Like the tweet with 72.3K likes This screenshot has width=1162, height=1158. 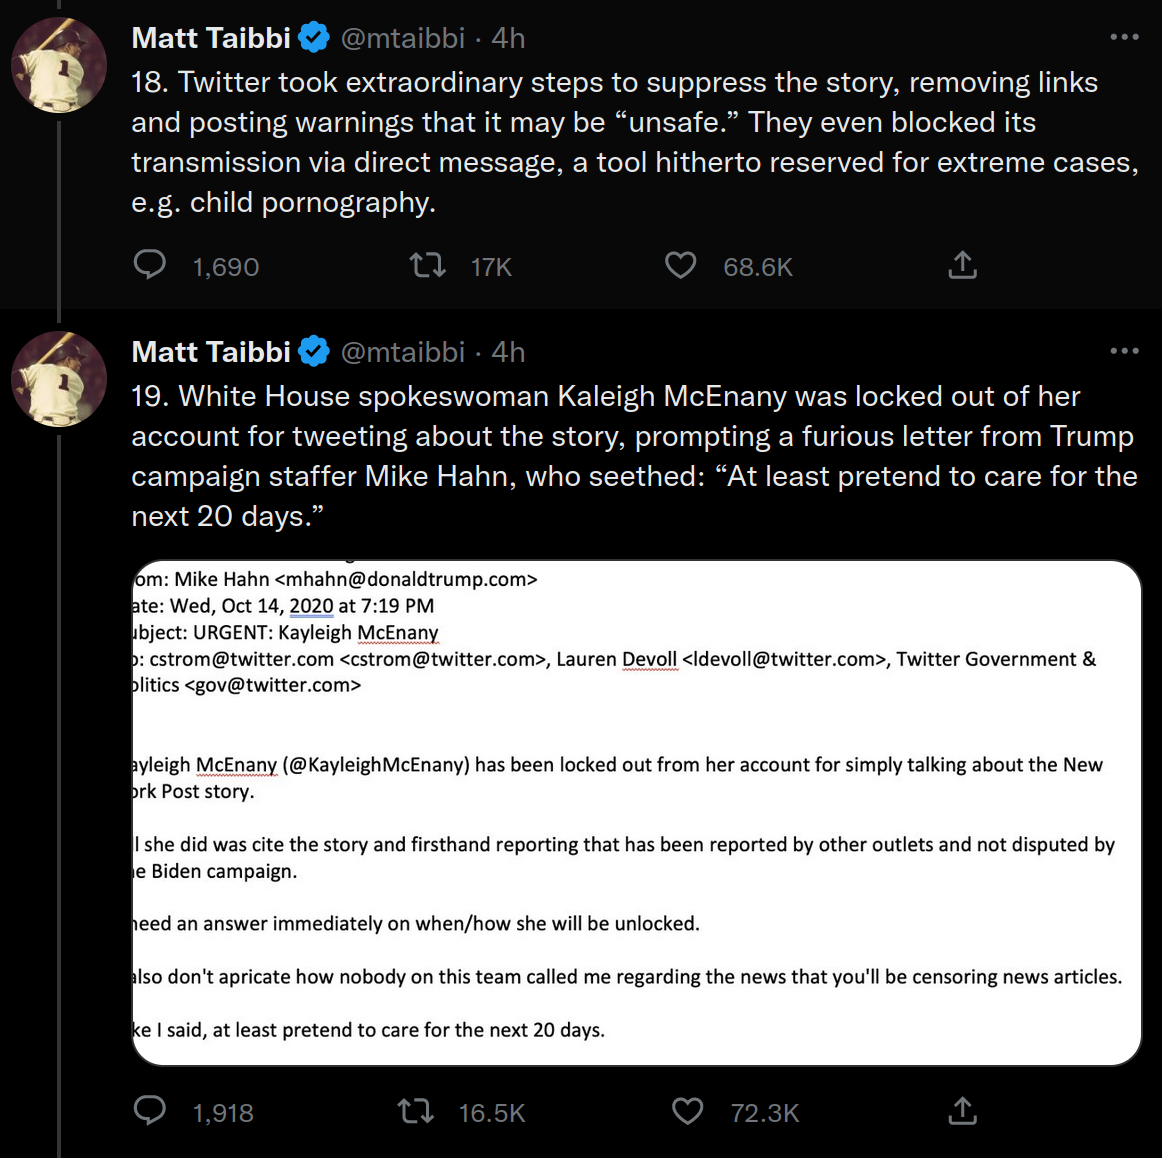pos(687,1111)
